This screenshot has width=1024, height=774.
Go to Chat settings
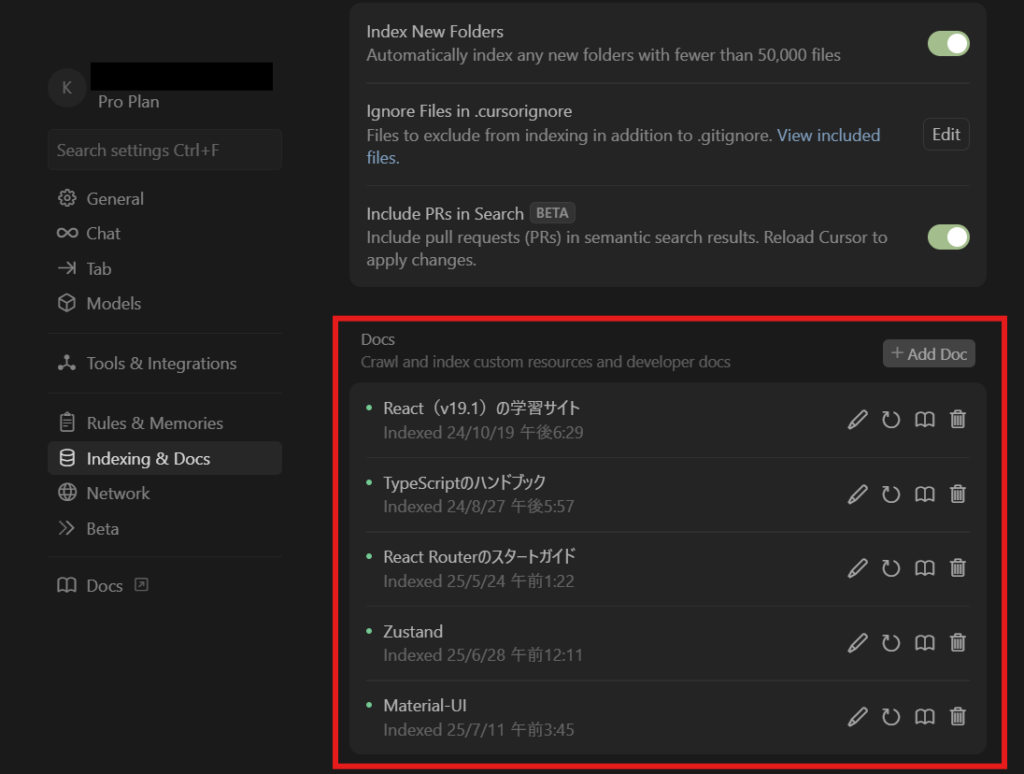click(x=165, y=233)
